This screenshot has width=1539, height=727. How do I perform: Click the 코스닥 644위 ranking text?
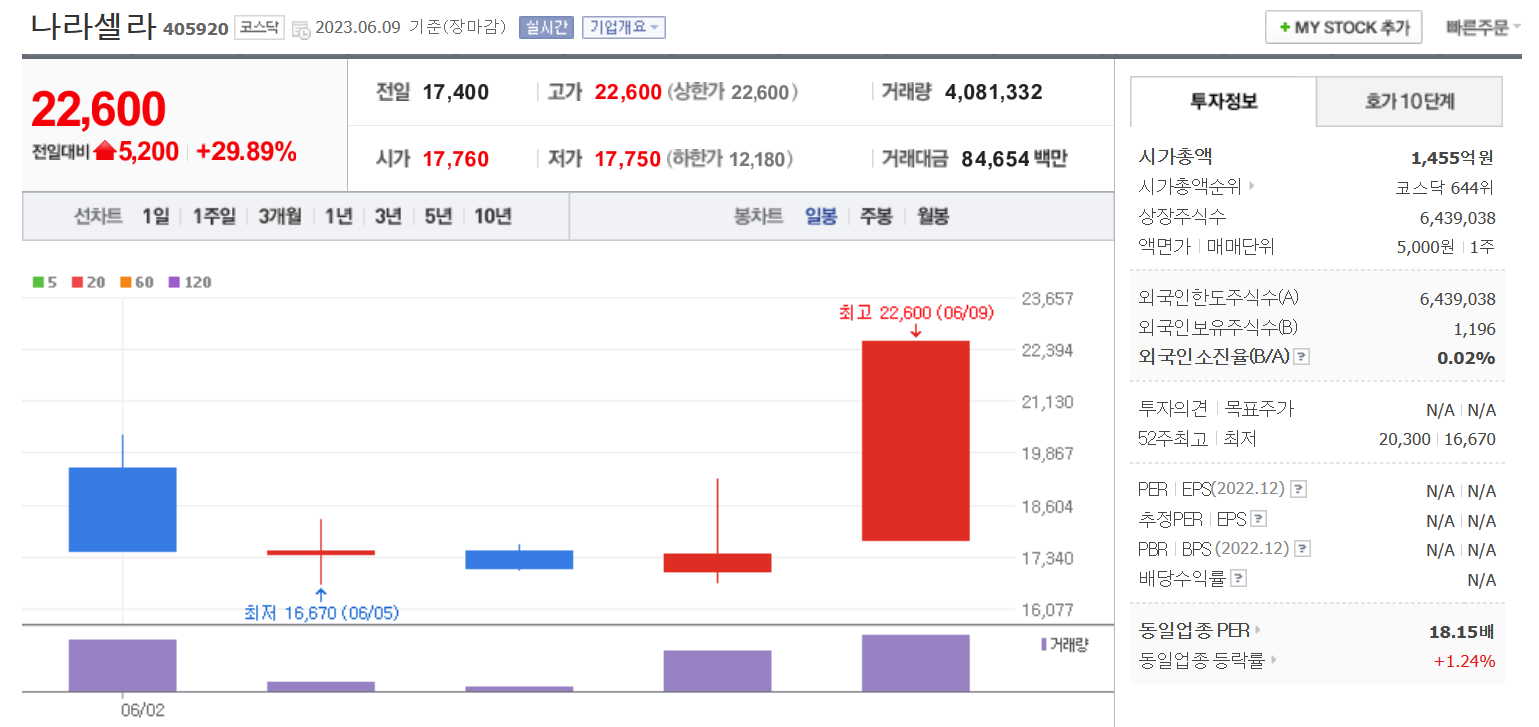coord(1444,187)
